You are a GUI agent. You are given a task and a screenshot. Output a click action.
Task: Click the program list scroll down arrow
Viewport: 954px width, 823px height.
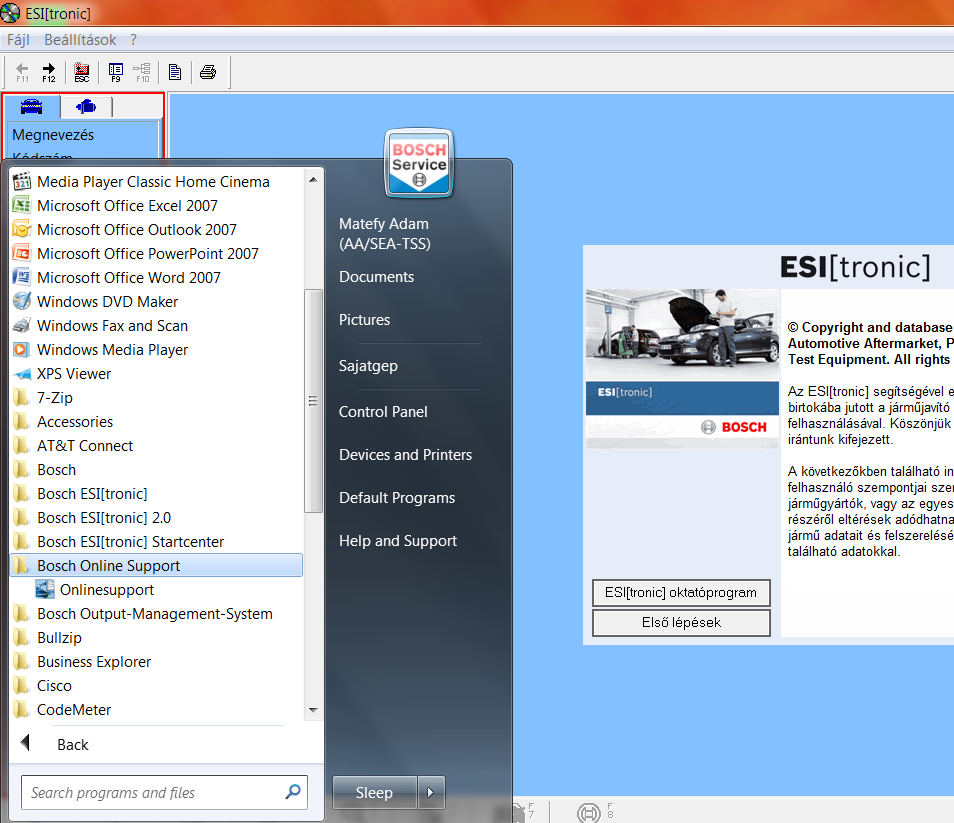313,710
